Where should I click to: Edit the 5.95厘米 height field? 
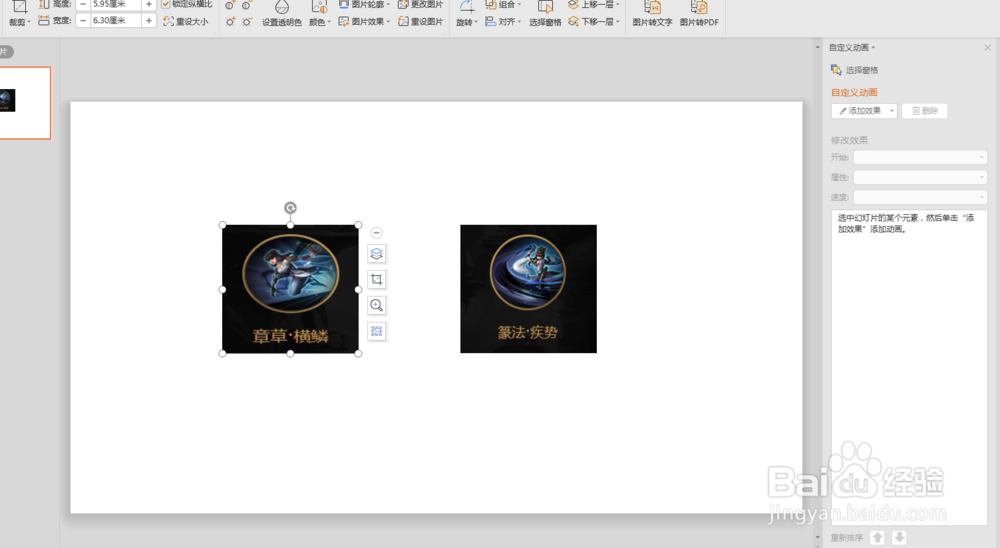115,4
